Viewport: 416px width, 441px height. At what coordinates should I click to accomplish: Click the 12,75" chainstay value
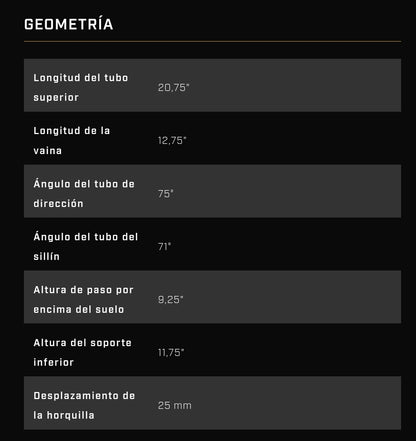172,140
